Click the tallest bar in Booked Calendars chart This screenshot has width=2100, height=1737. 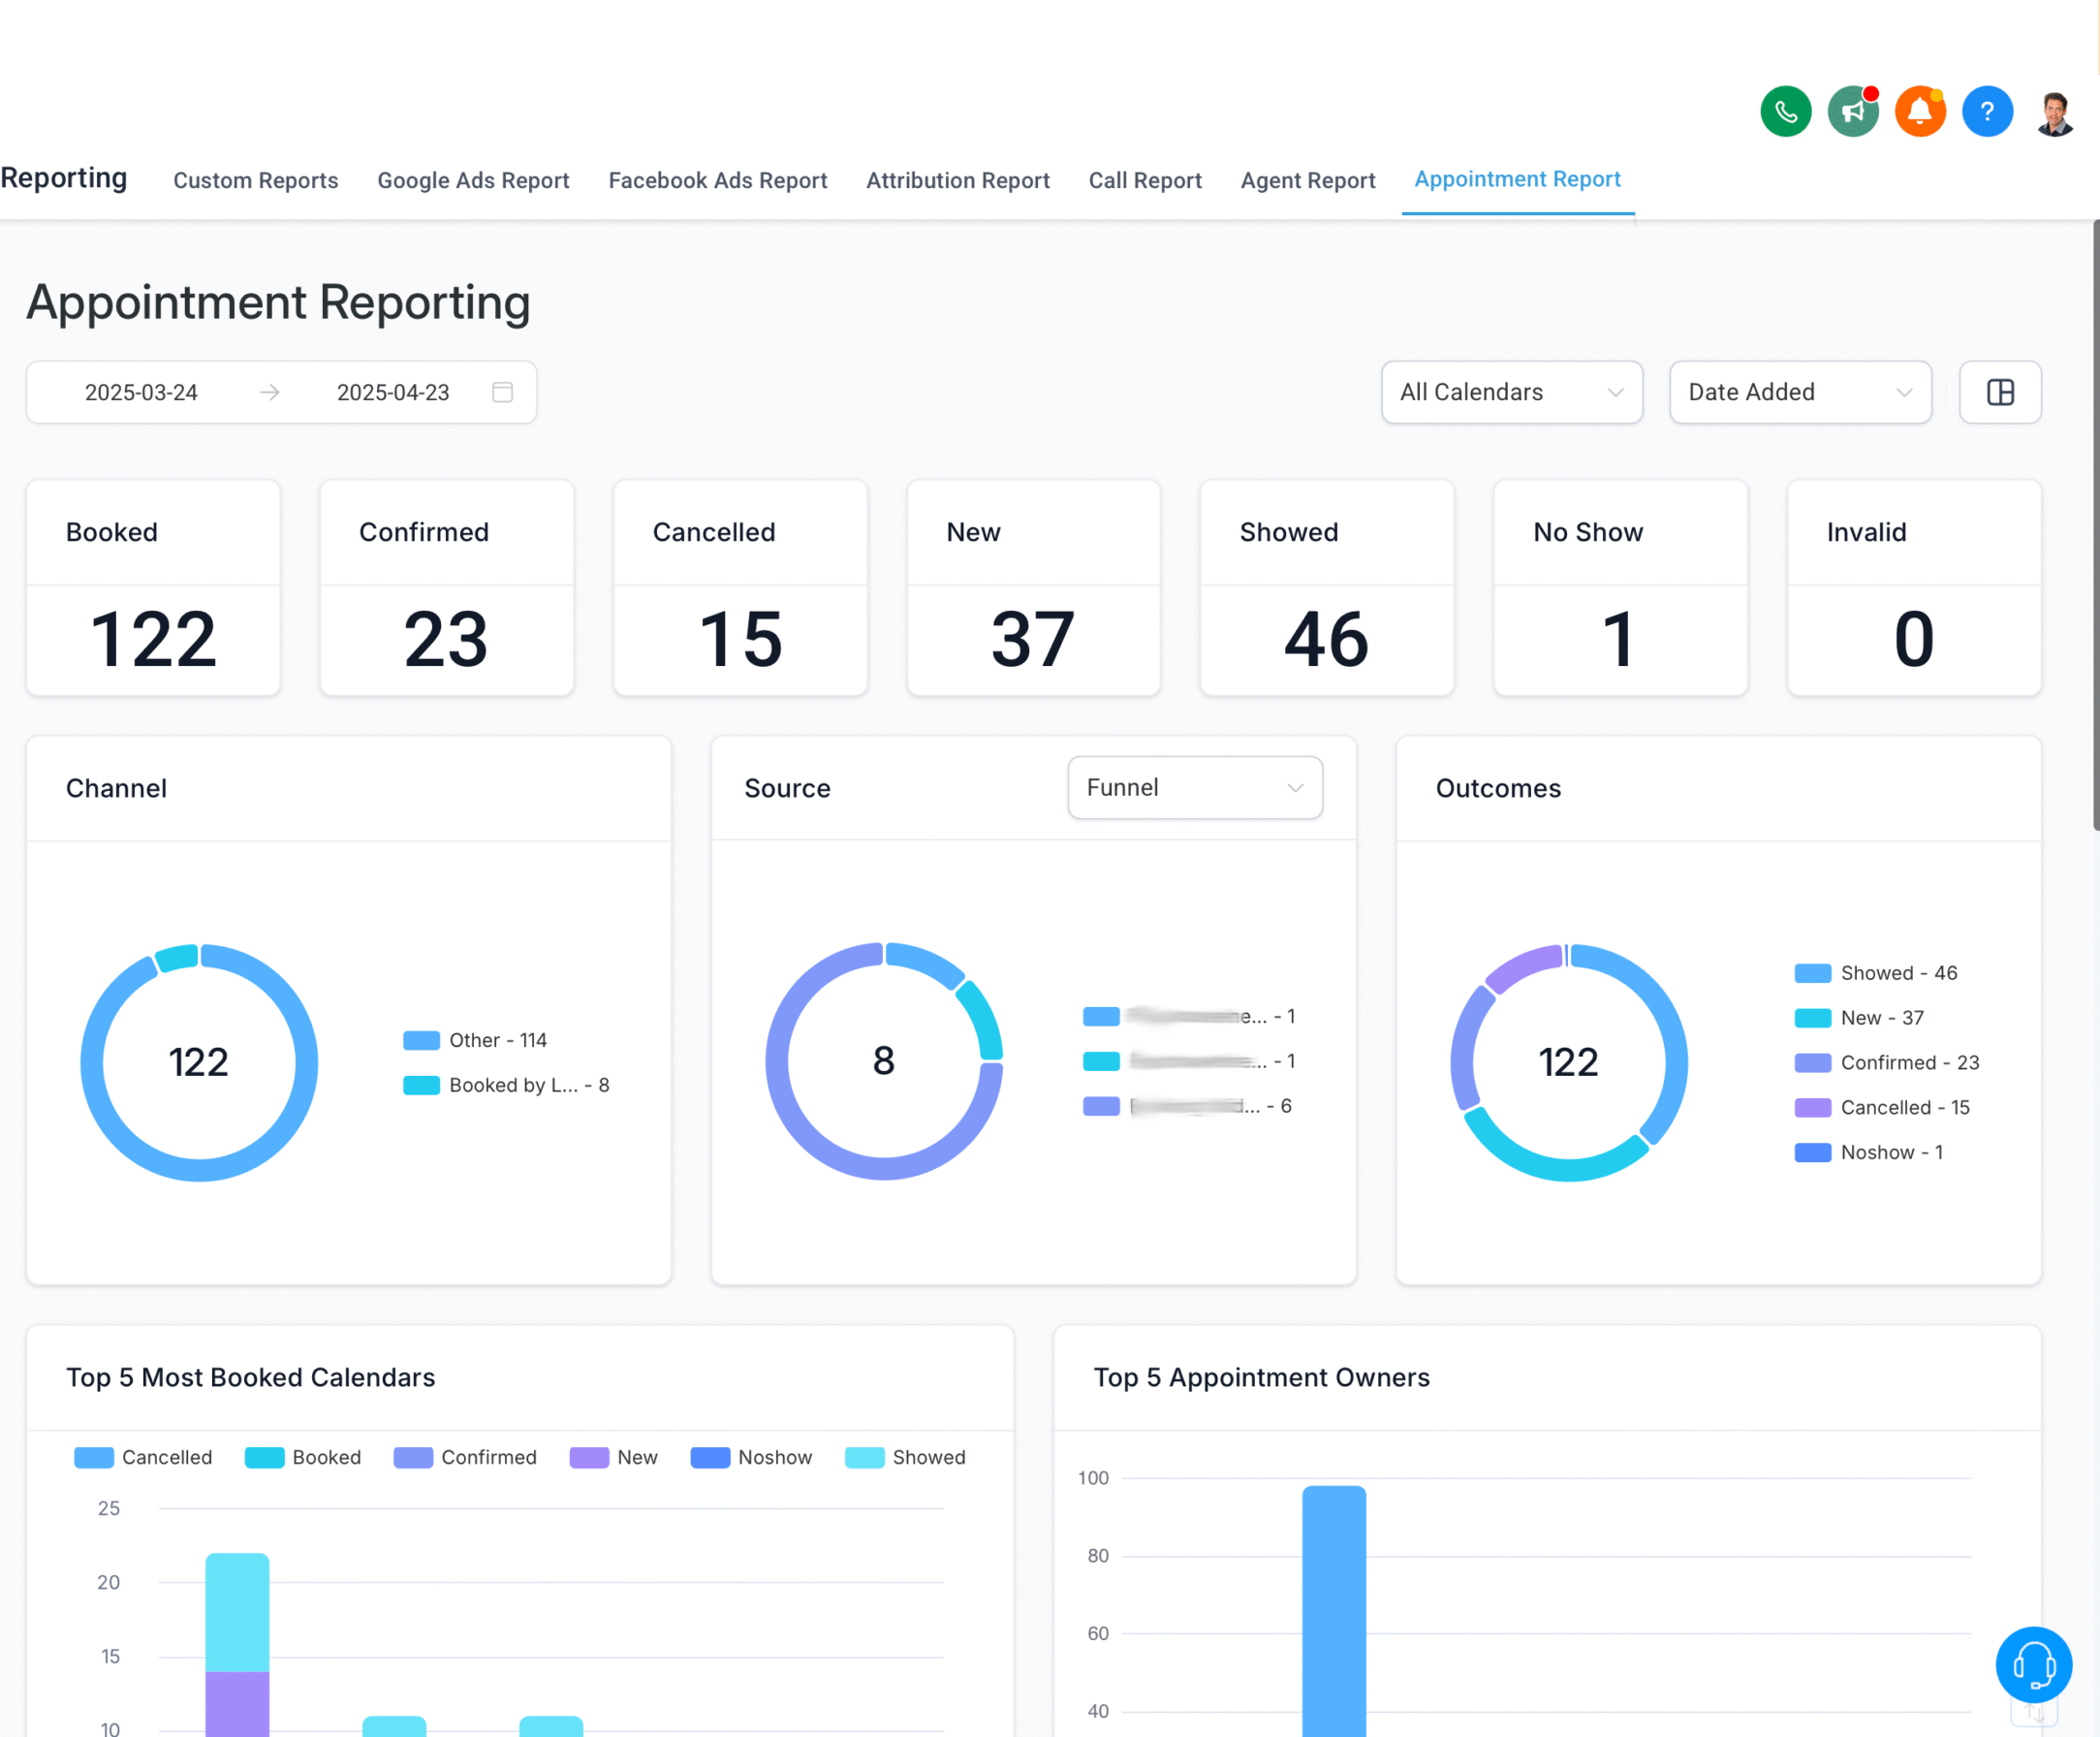[237, 1644]
